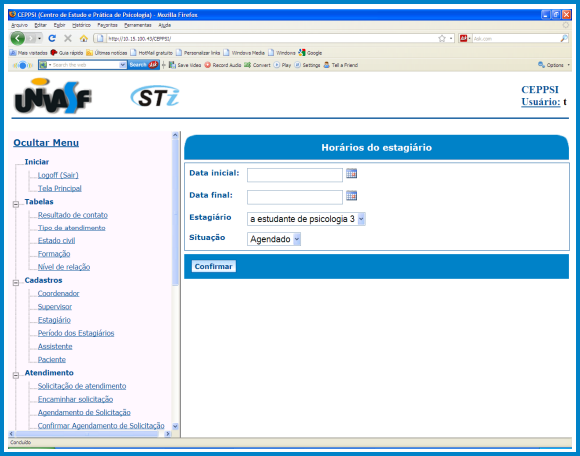Open the Situação dropdown showing Agendado
Image resolution: width=580 pixels, height=456 pixels.
(274, 239)
